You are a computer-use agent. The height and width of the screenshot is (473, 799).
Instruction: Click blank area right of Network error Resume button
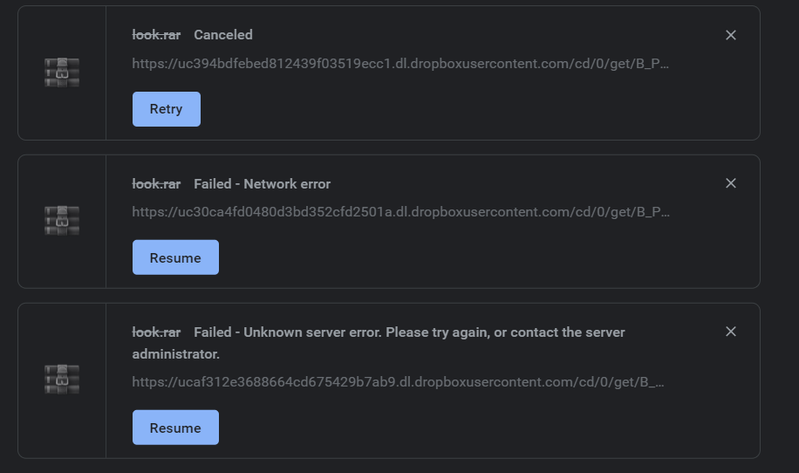pos(450,257)
